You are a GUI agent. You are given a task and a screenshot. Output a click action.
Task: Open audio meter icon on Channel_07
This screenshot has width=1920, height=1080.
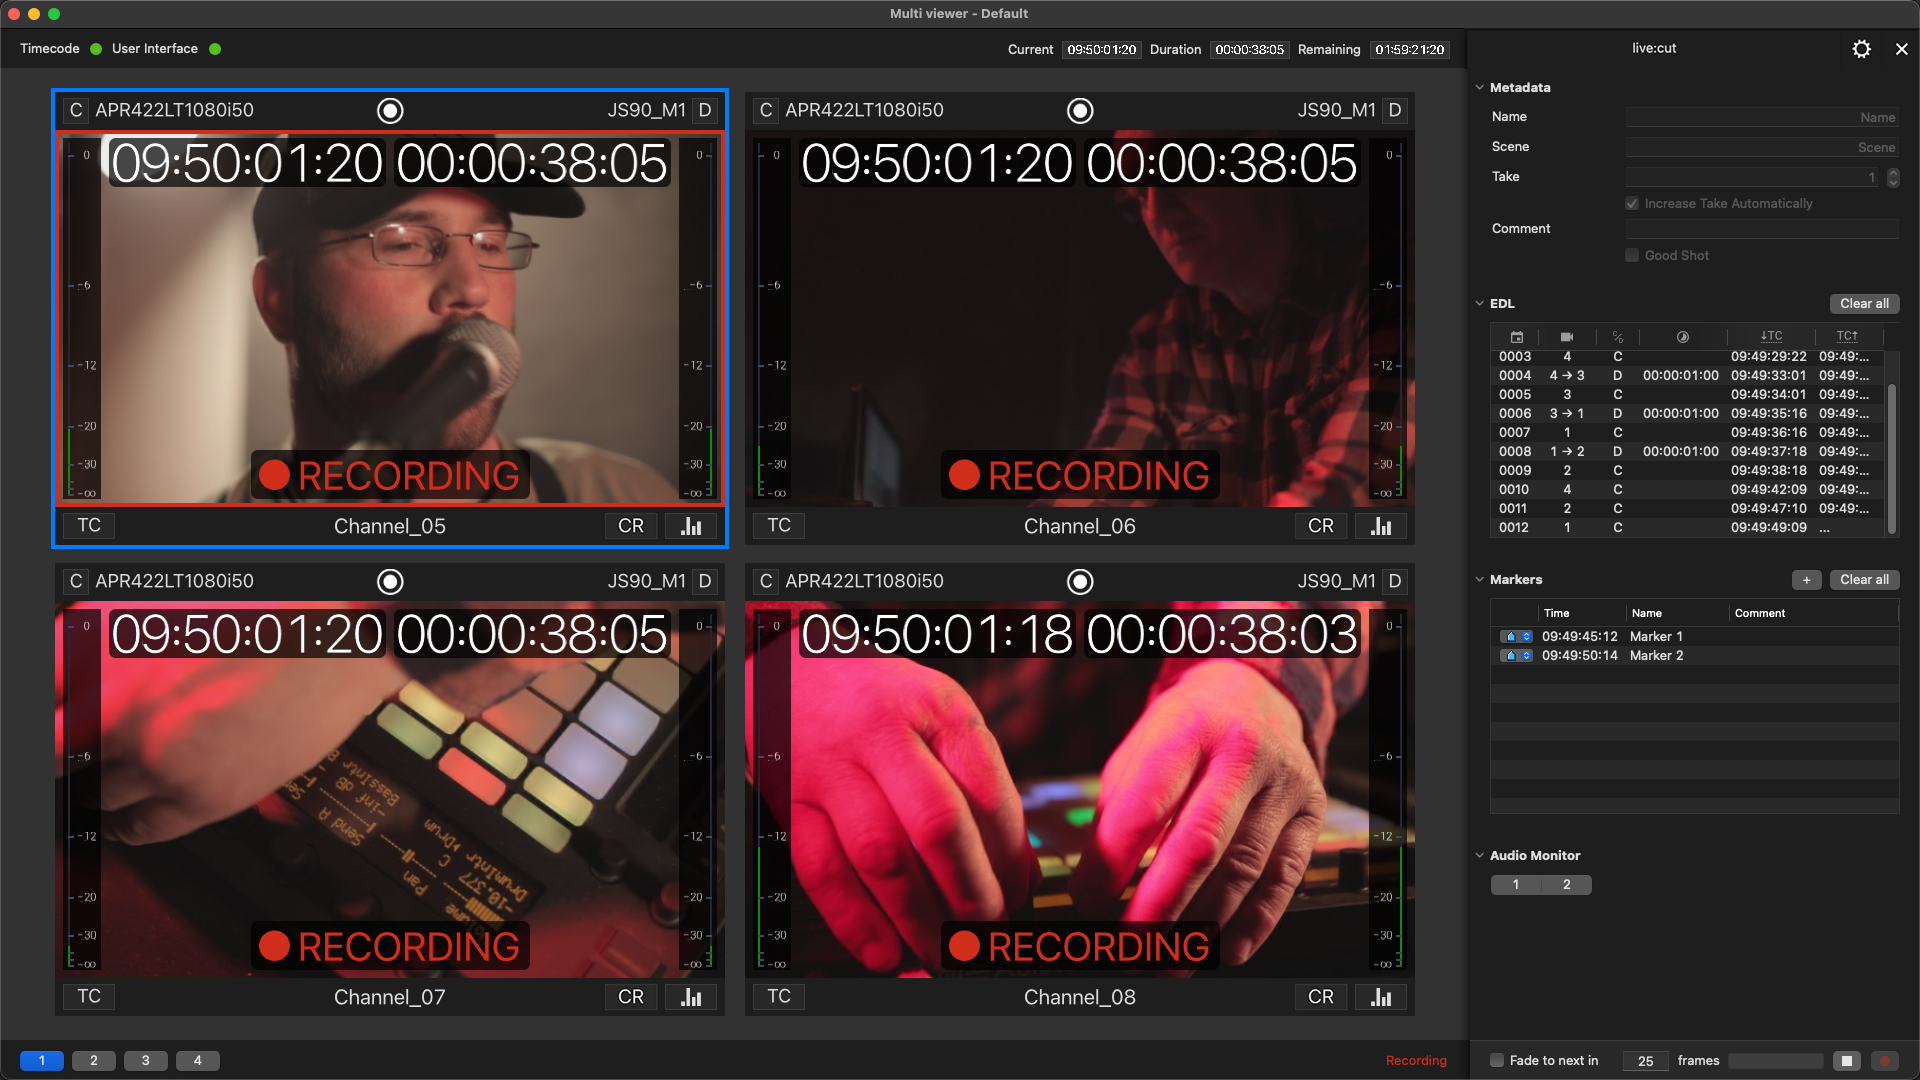point(691,997)
